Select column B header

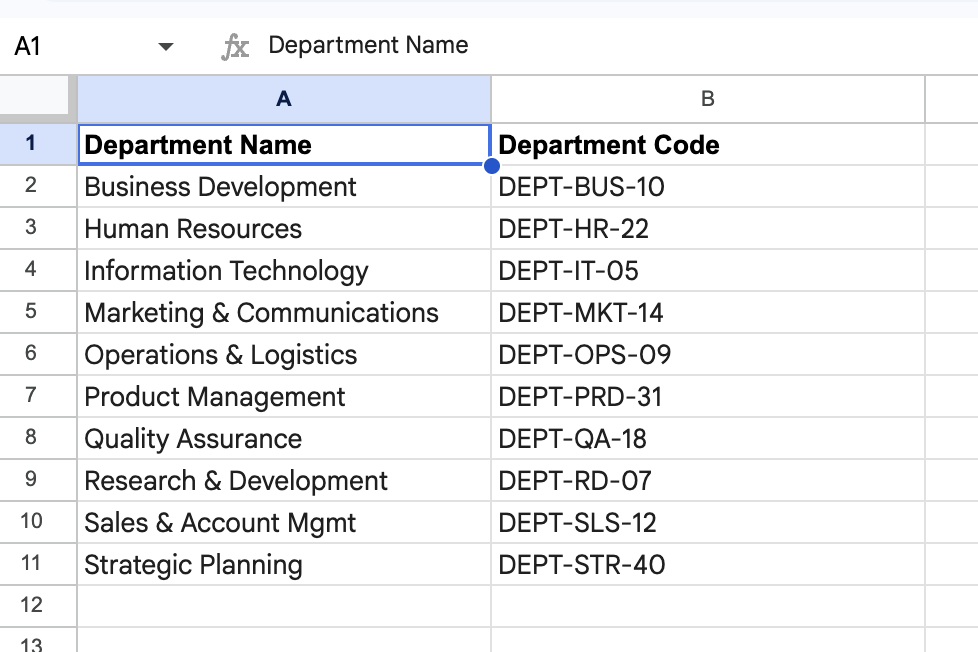pyautogui.click(x=708, y=98)
